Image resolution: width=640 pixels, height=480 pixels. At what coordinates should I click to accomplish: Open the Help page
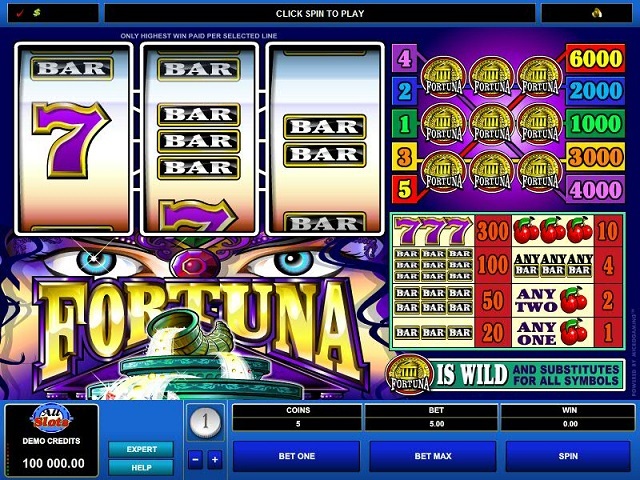coord(141,467)
